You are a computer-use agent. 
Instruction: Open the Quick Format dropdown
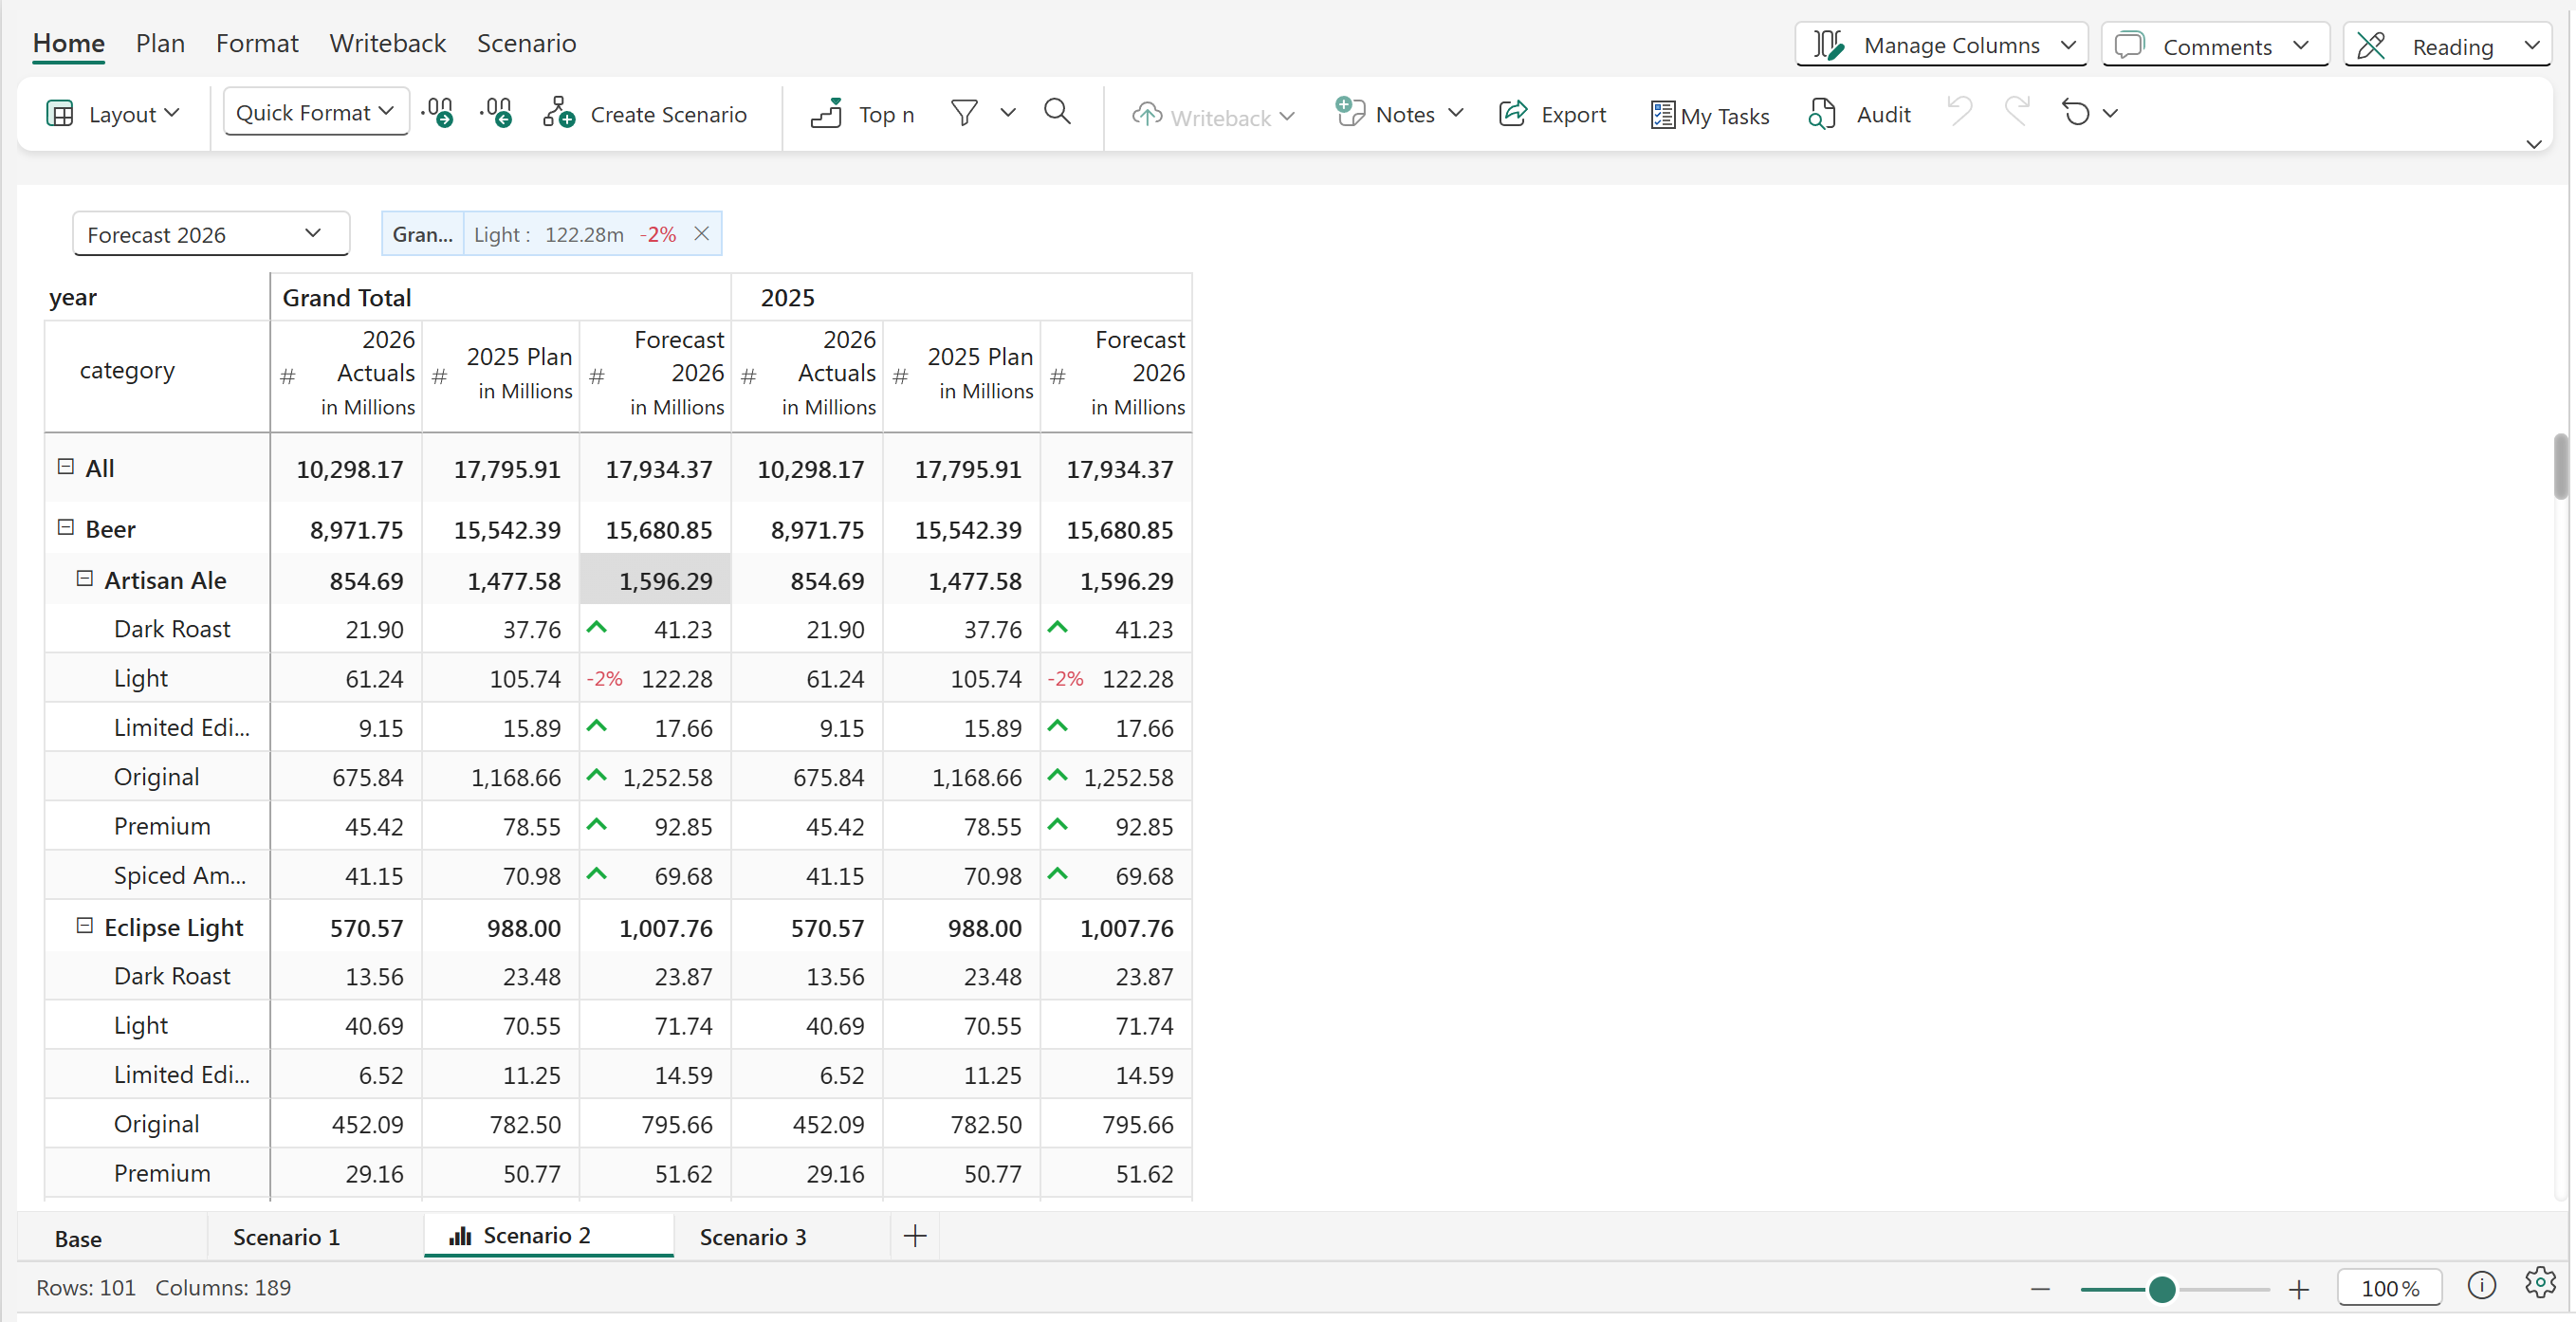[x=315, y=112]
